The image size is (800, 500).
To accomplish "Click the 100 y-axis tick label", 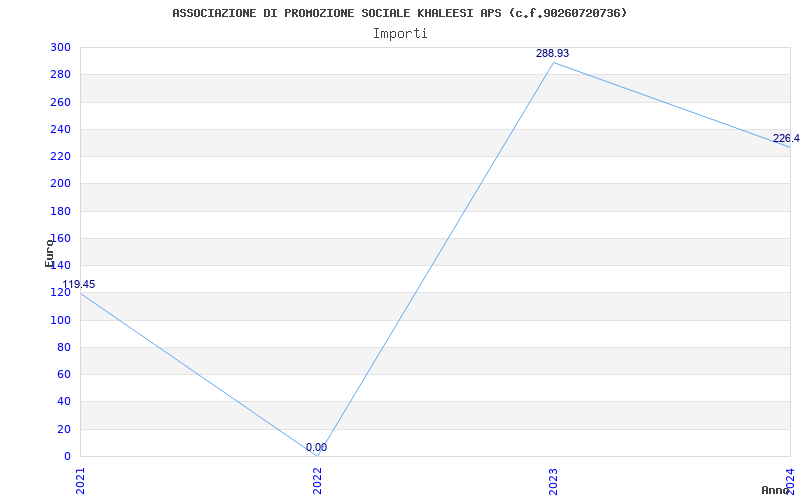I will click(x=60, y=320).
